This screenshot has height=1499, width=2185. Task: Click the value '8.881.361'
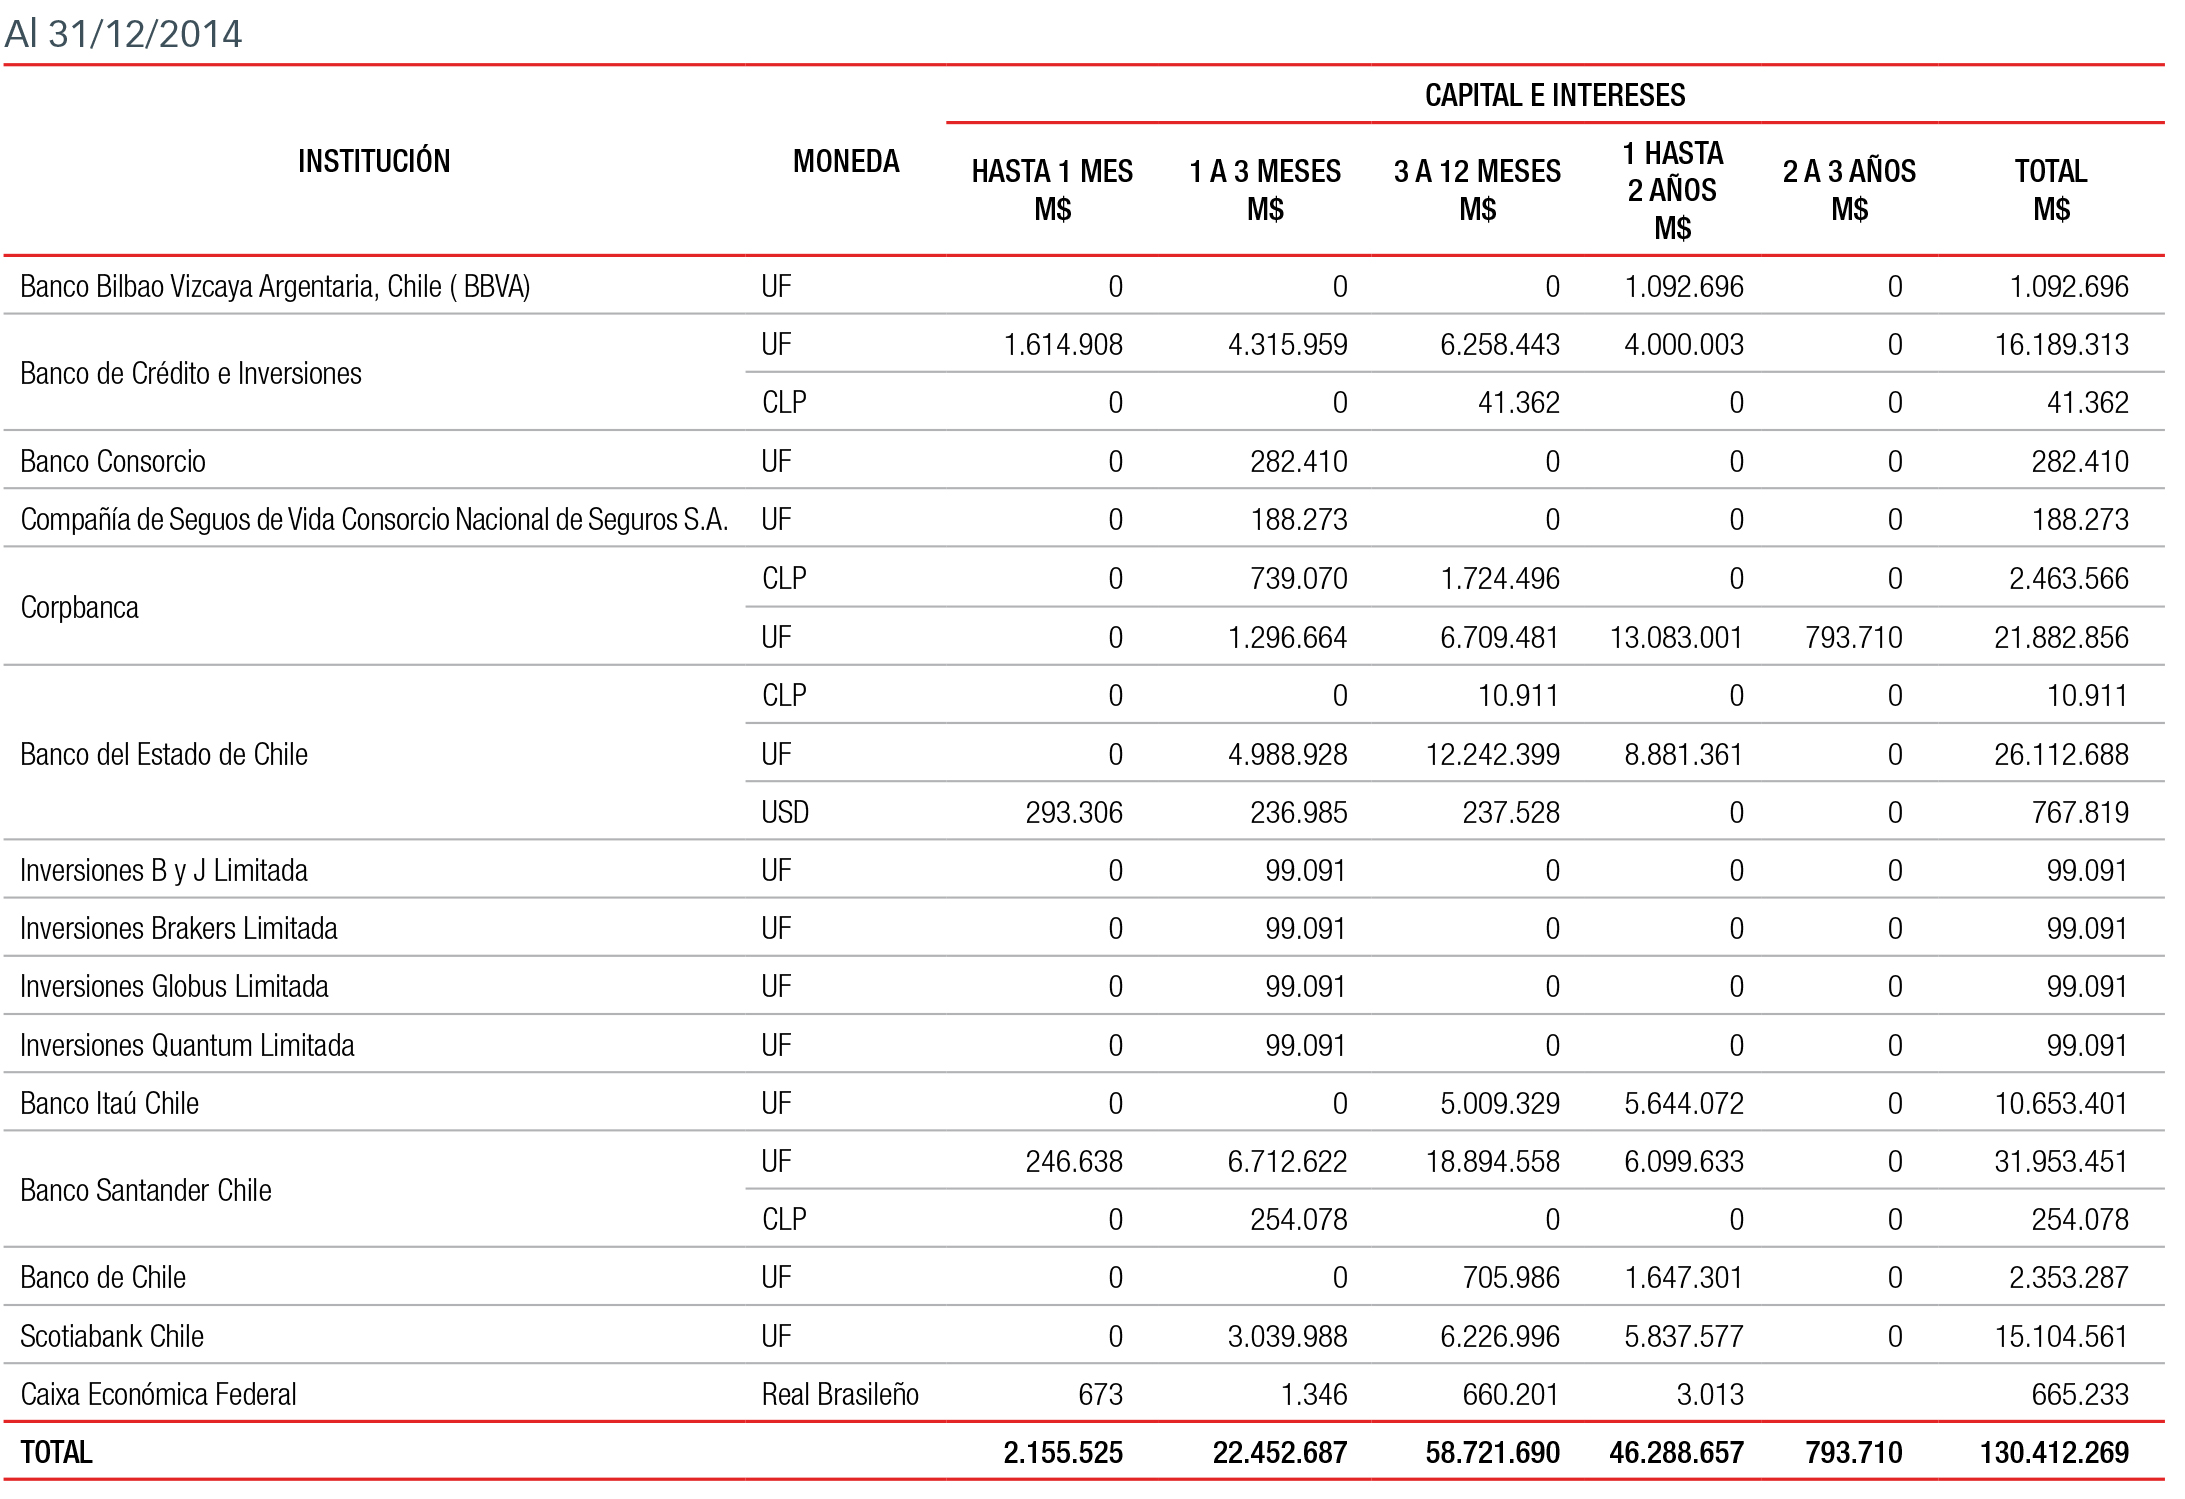(x=1683, y=755)
